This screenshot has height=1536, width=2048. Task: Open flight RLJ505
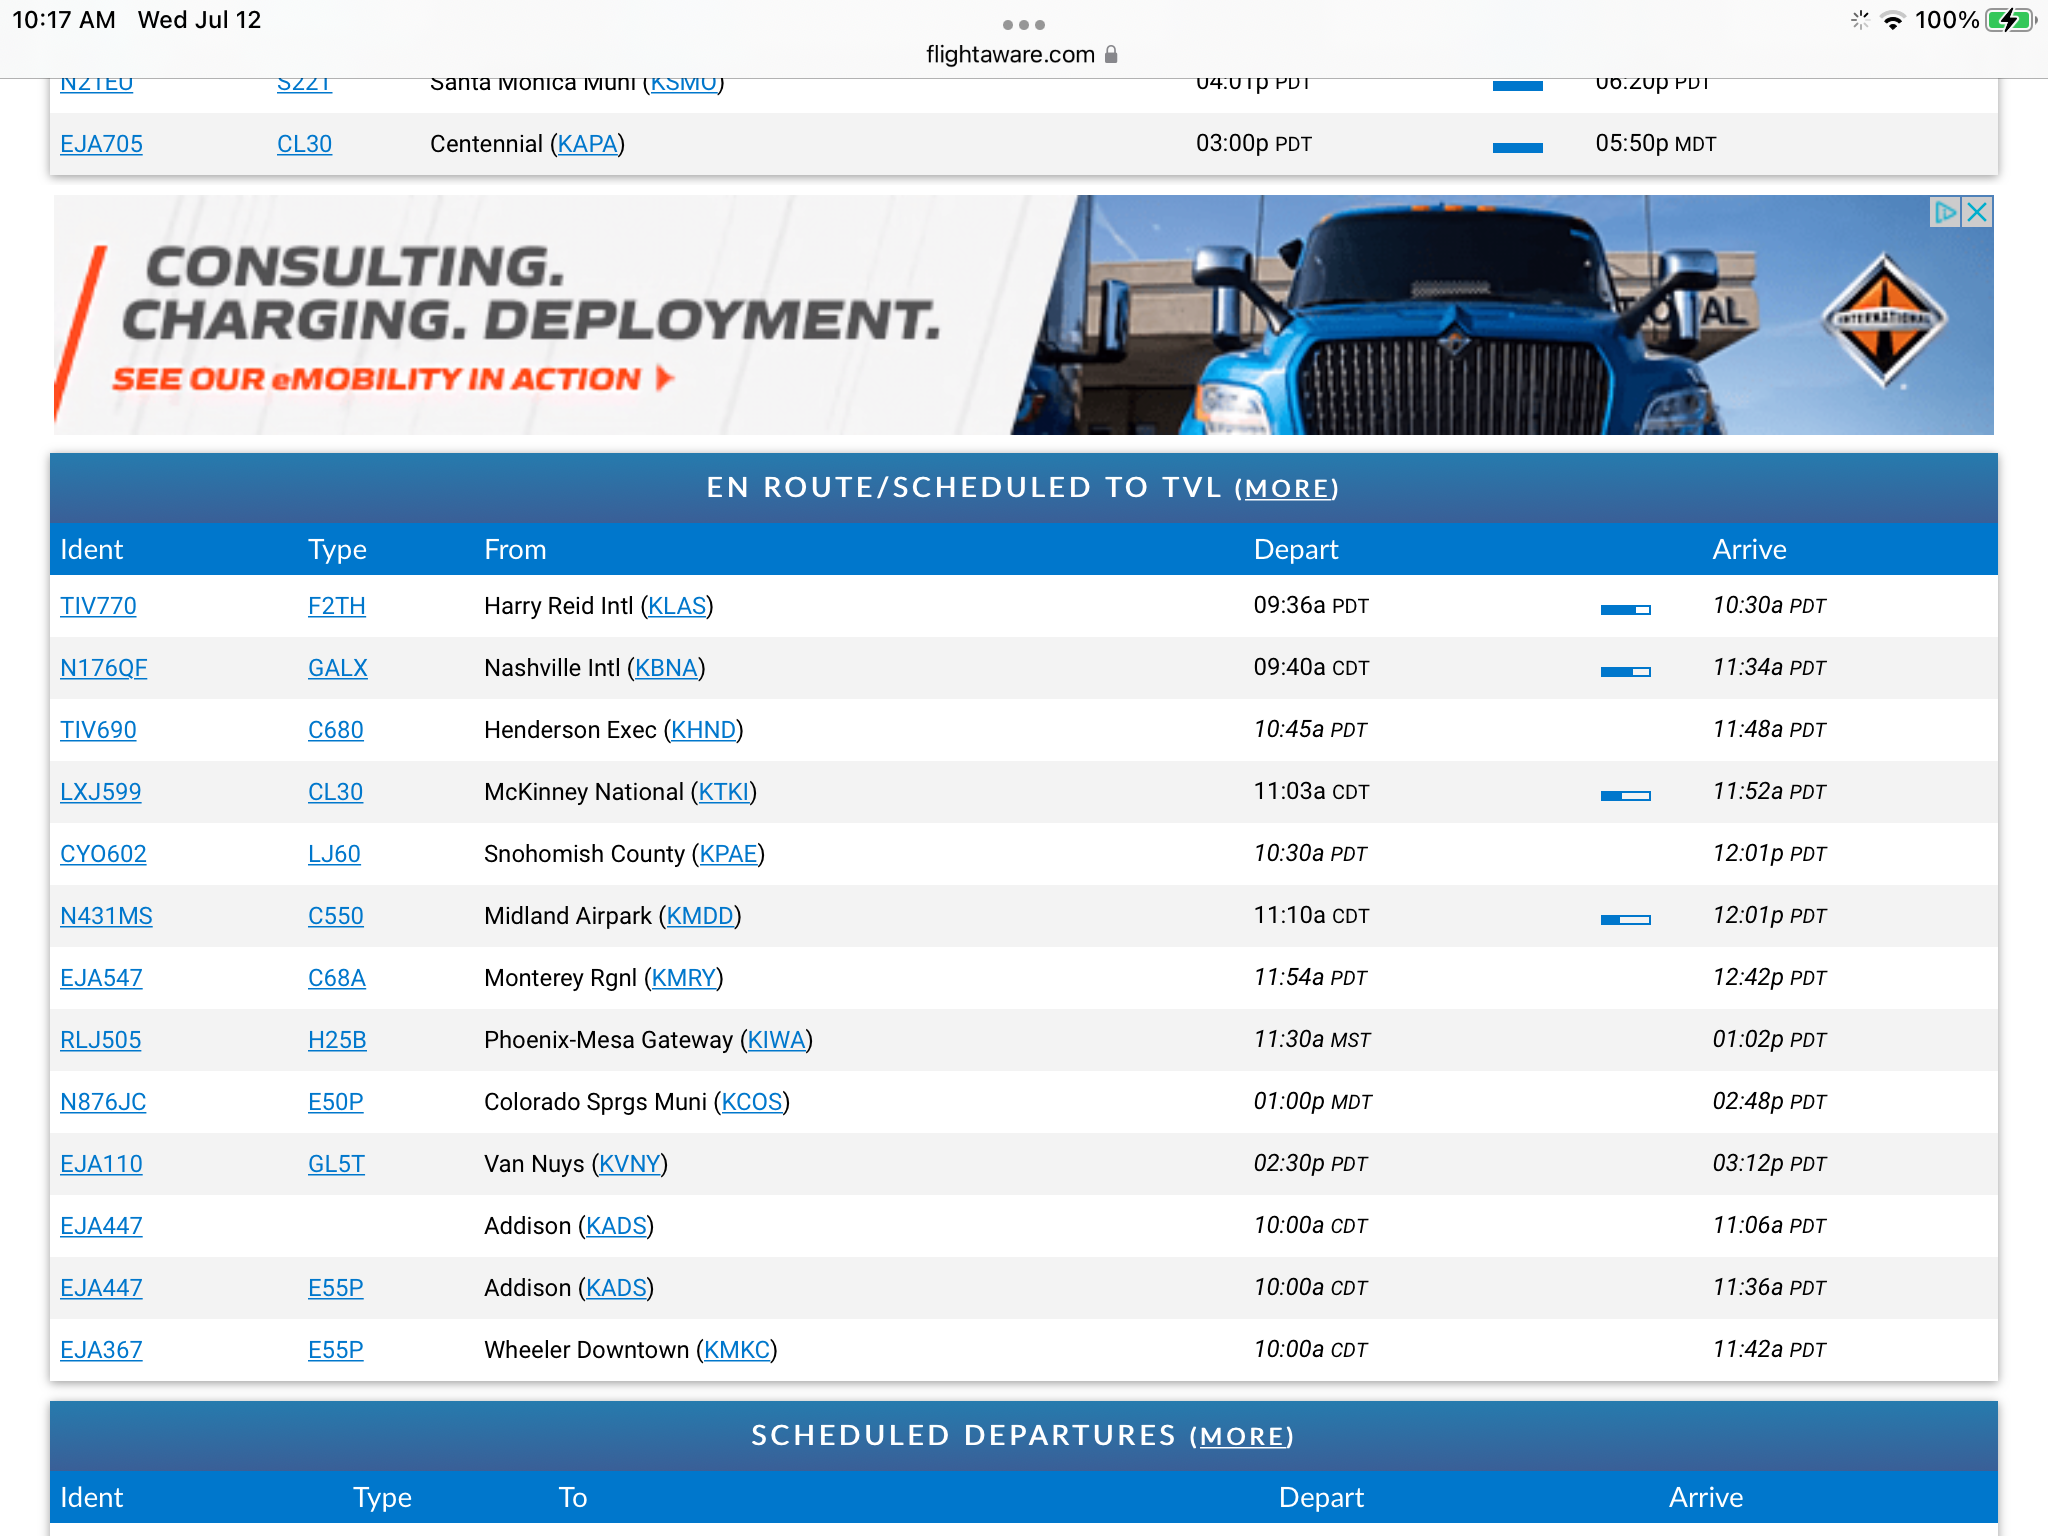[x=100, y=1040]
